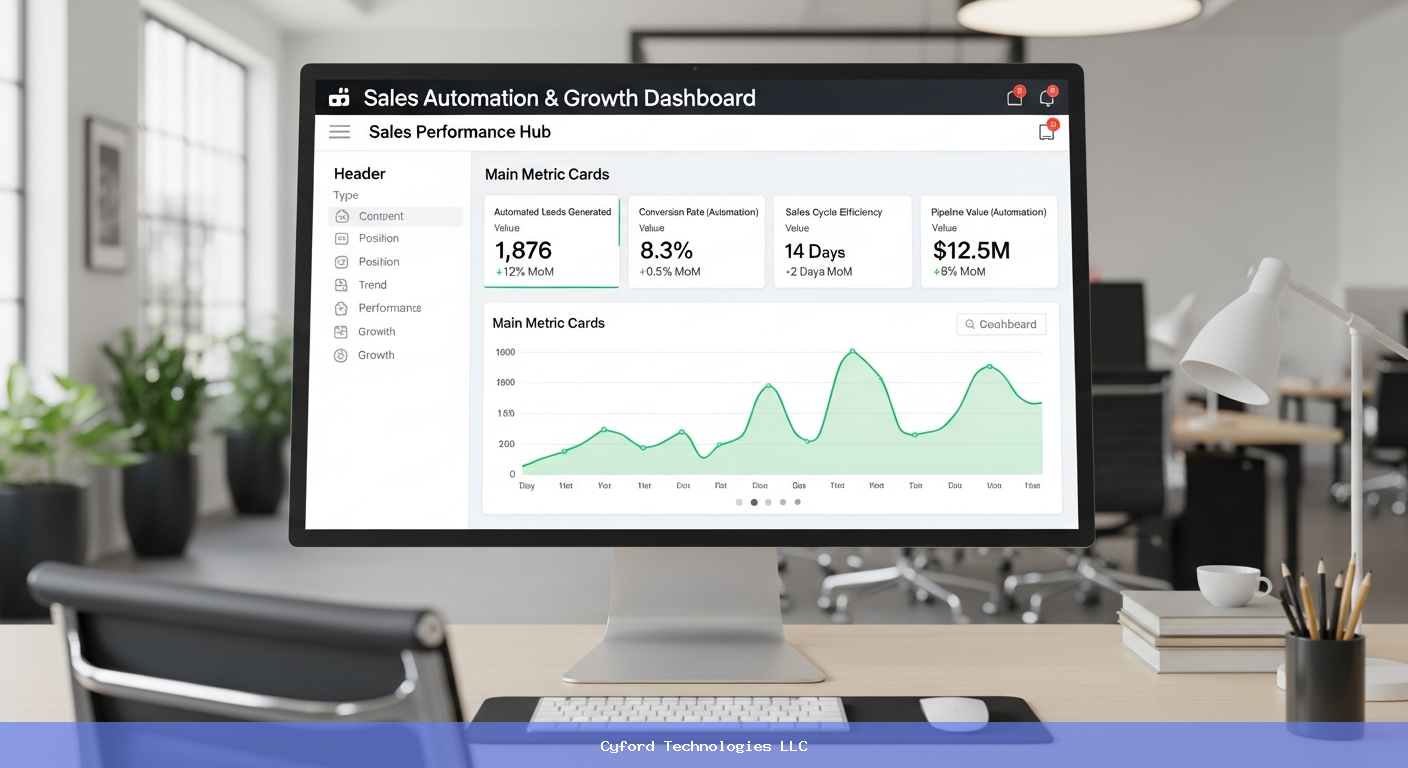The width and height of the screenshot is (1408, 768).
Task: Click the search field in the chart panel
Action: [1001, 324]
